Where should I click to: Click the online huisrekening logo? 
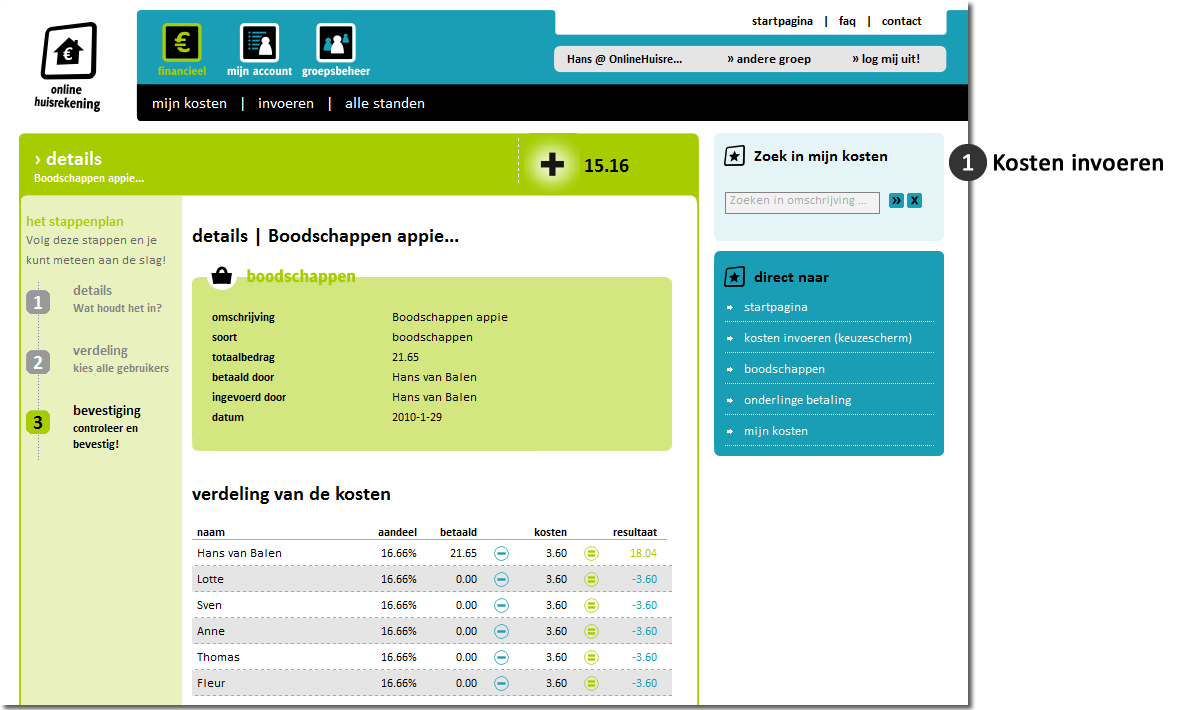coord(68,66)
